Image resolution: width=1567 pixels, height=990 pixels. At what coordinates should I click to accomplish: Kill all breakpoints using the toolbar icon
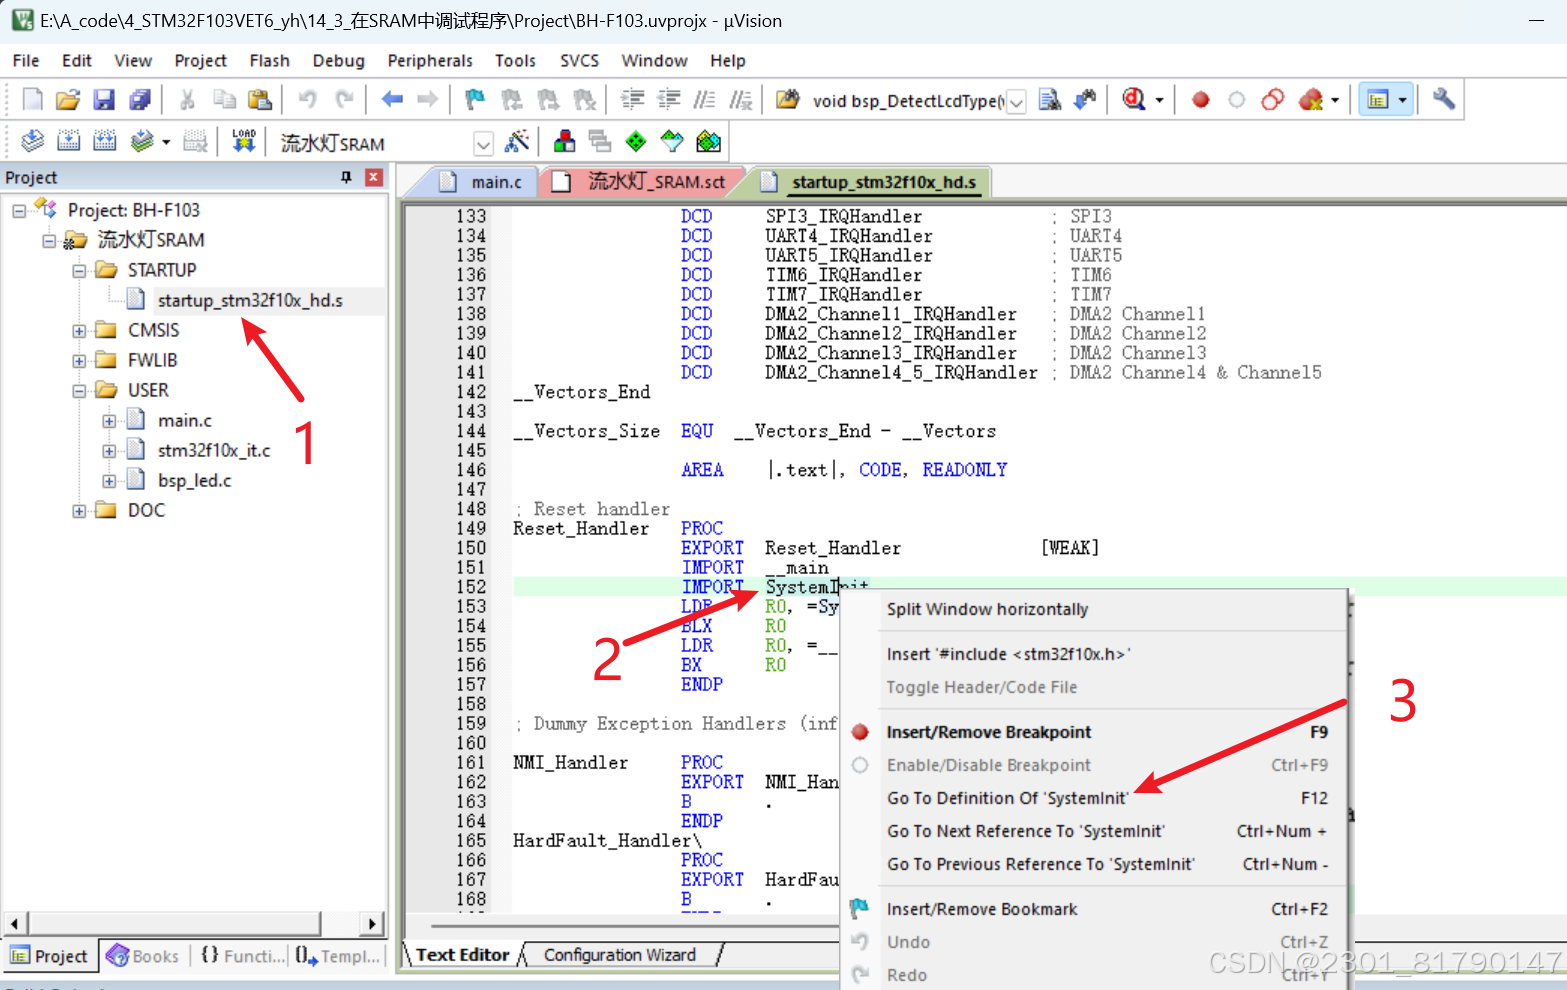coord(1311,99)
